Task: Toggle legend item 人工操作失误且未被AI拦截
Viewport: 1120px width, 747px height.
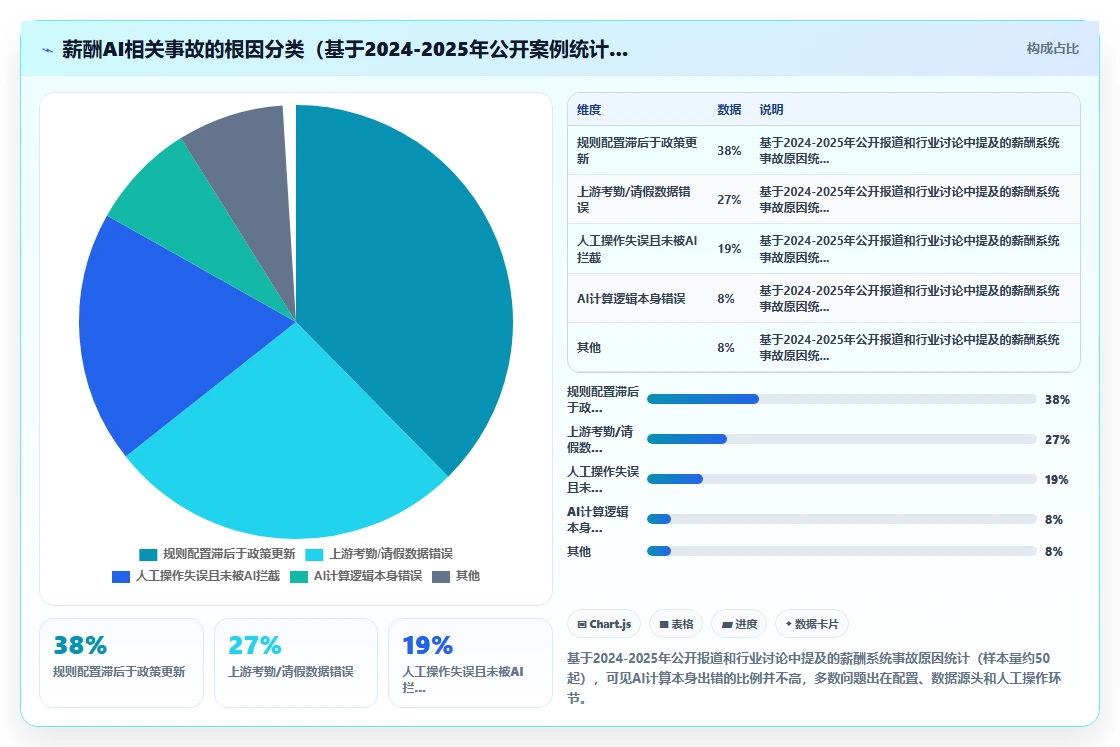Action: pos(196,576)
